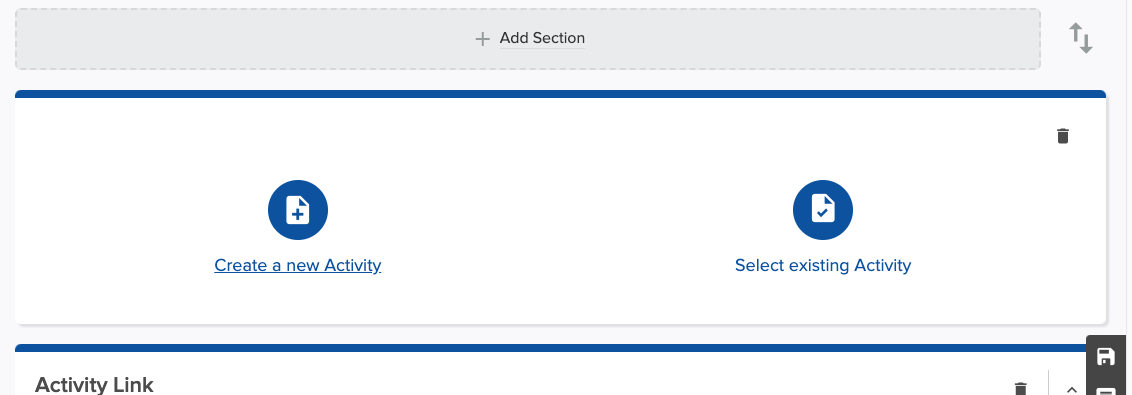
Task: Click the Add Section label text
Action: (542, 38)
